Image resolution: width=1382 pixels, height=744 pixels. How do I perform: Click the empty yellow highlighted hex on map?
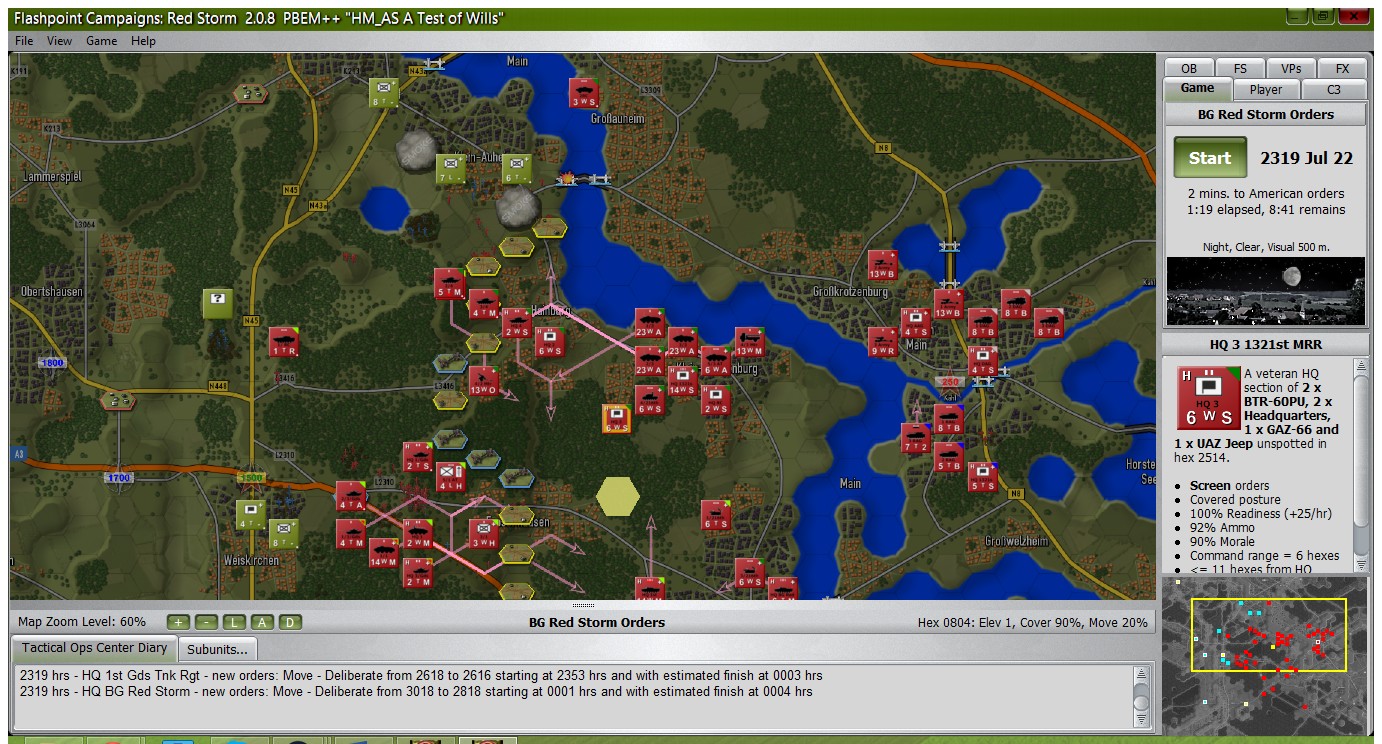tap(617, 496)
